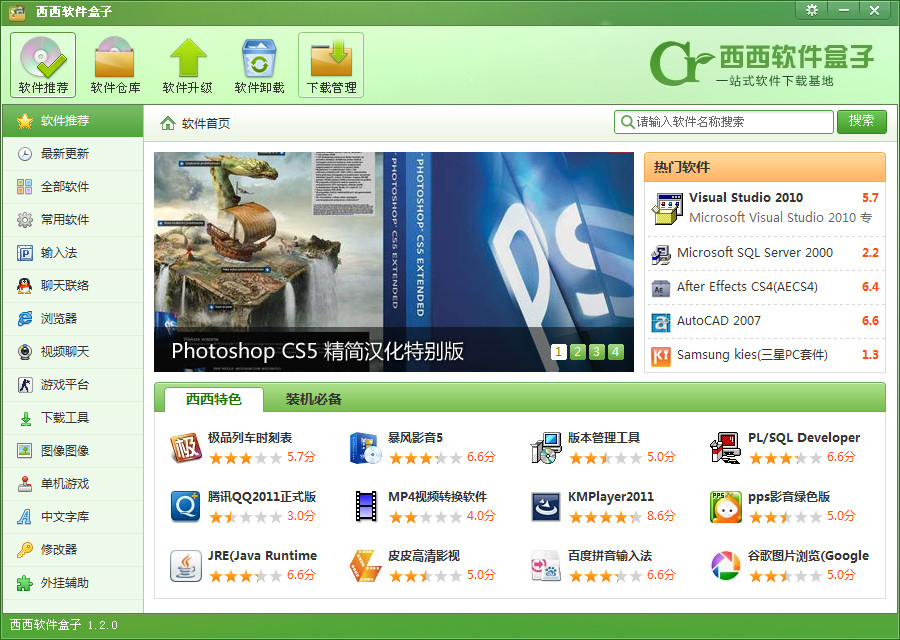Open the 修改器 category

73,550
